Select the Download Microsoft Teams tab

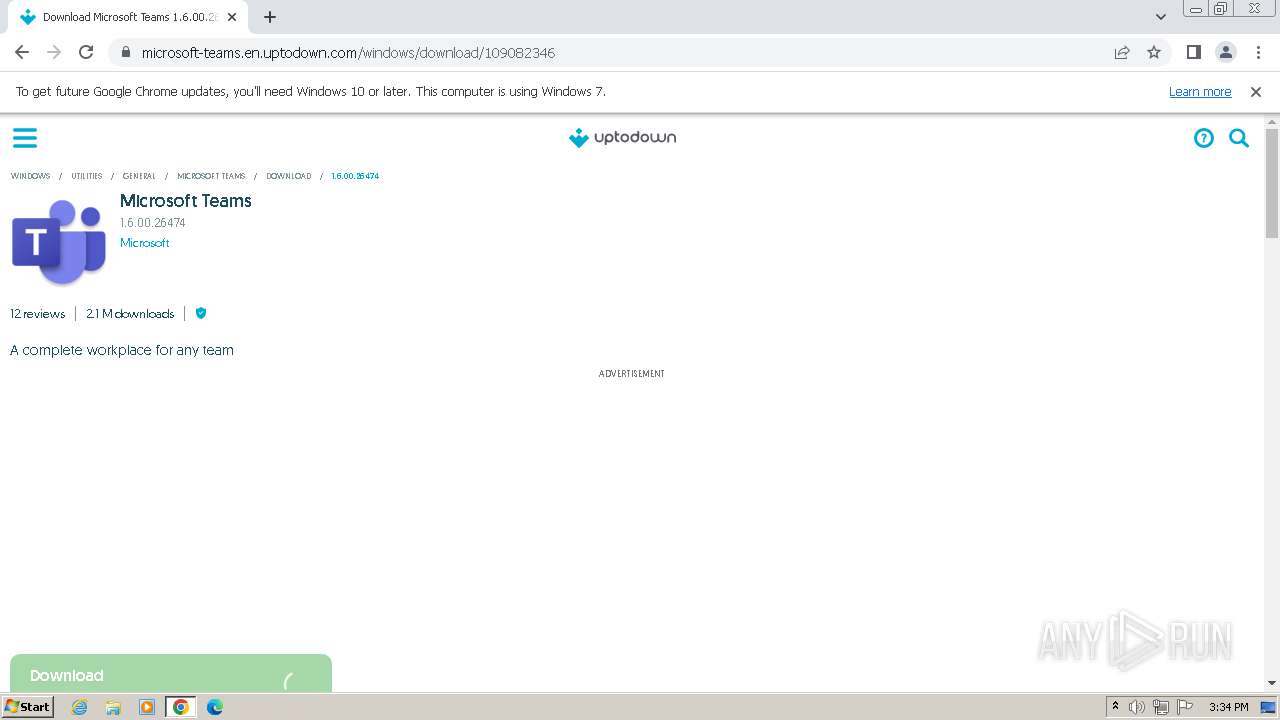click(129, 17)
